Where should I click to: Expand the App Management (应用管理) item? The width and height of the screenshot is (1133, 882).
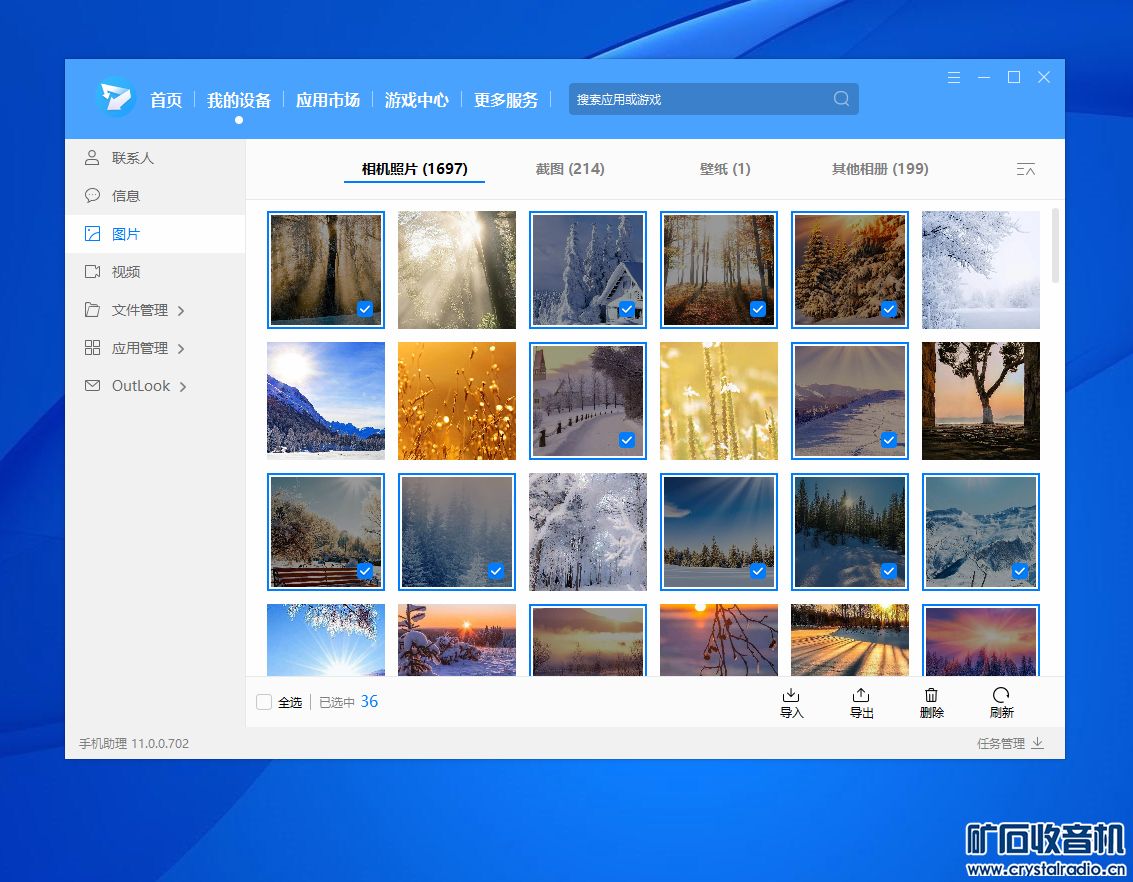point(181,349)
